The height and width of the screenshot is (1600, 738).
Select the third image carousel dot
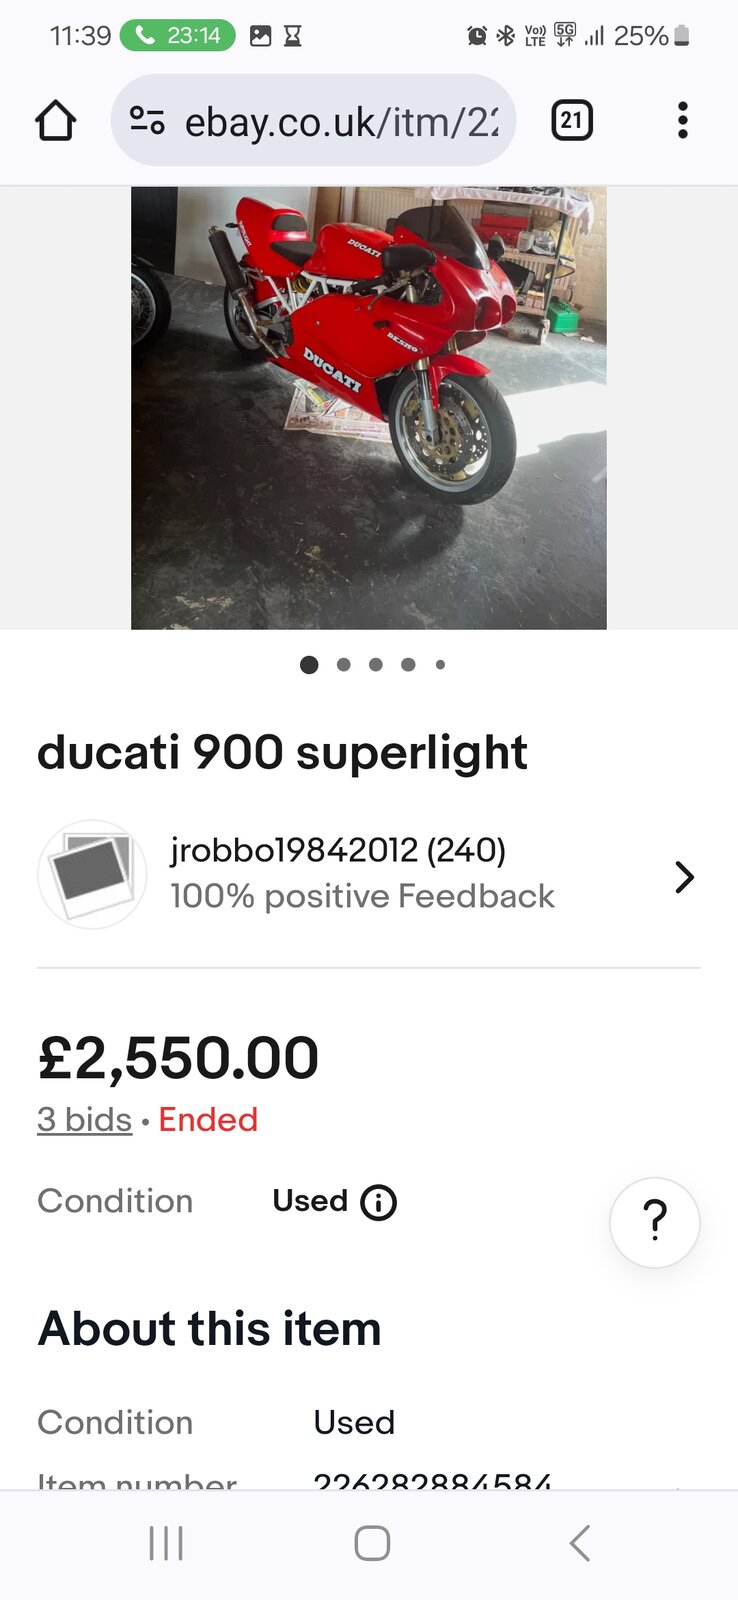click(x=376, y=665)
